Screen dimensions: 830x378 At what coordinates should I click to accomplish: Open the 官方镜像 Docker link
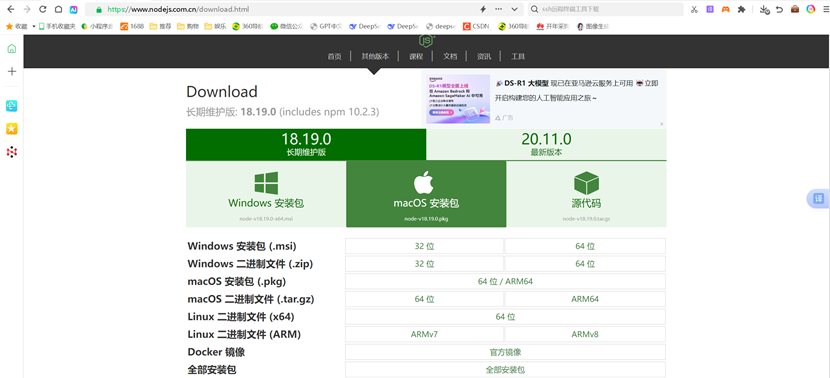pos(506,352)
